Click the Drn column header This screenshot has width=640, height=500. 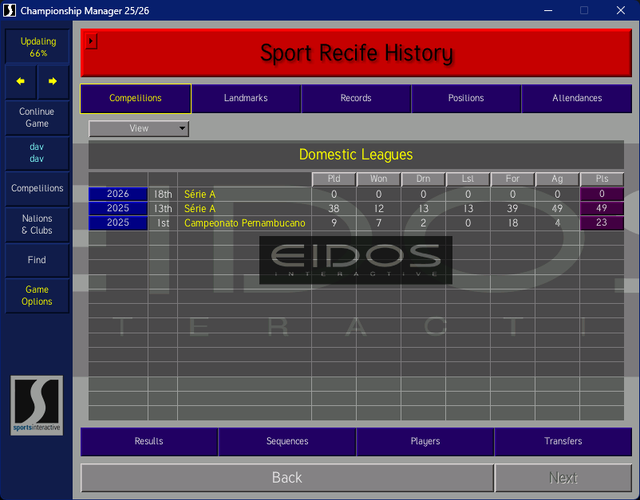click(423, 179)
